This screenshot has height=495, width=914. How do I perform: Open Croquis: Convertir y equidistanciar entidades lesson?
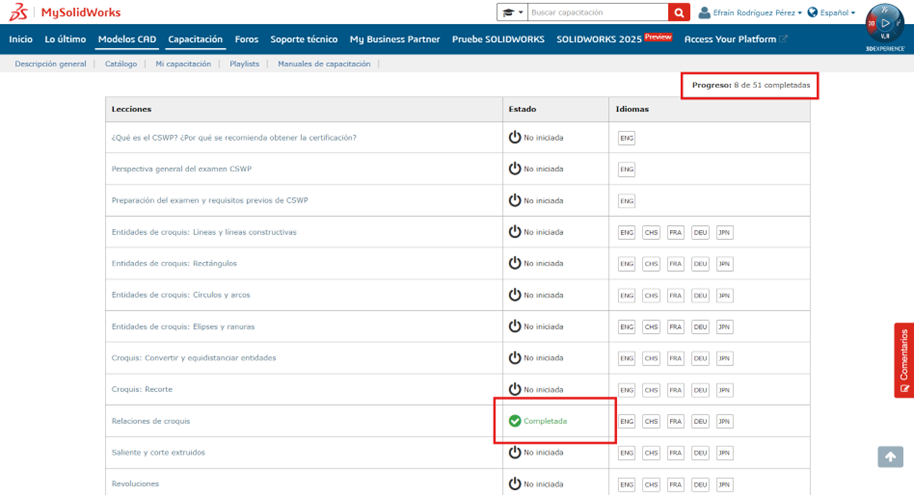(x=194, y=358)
